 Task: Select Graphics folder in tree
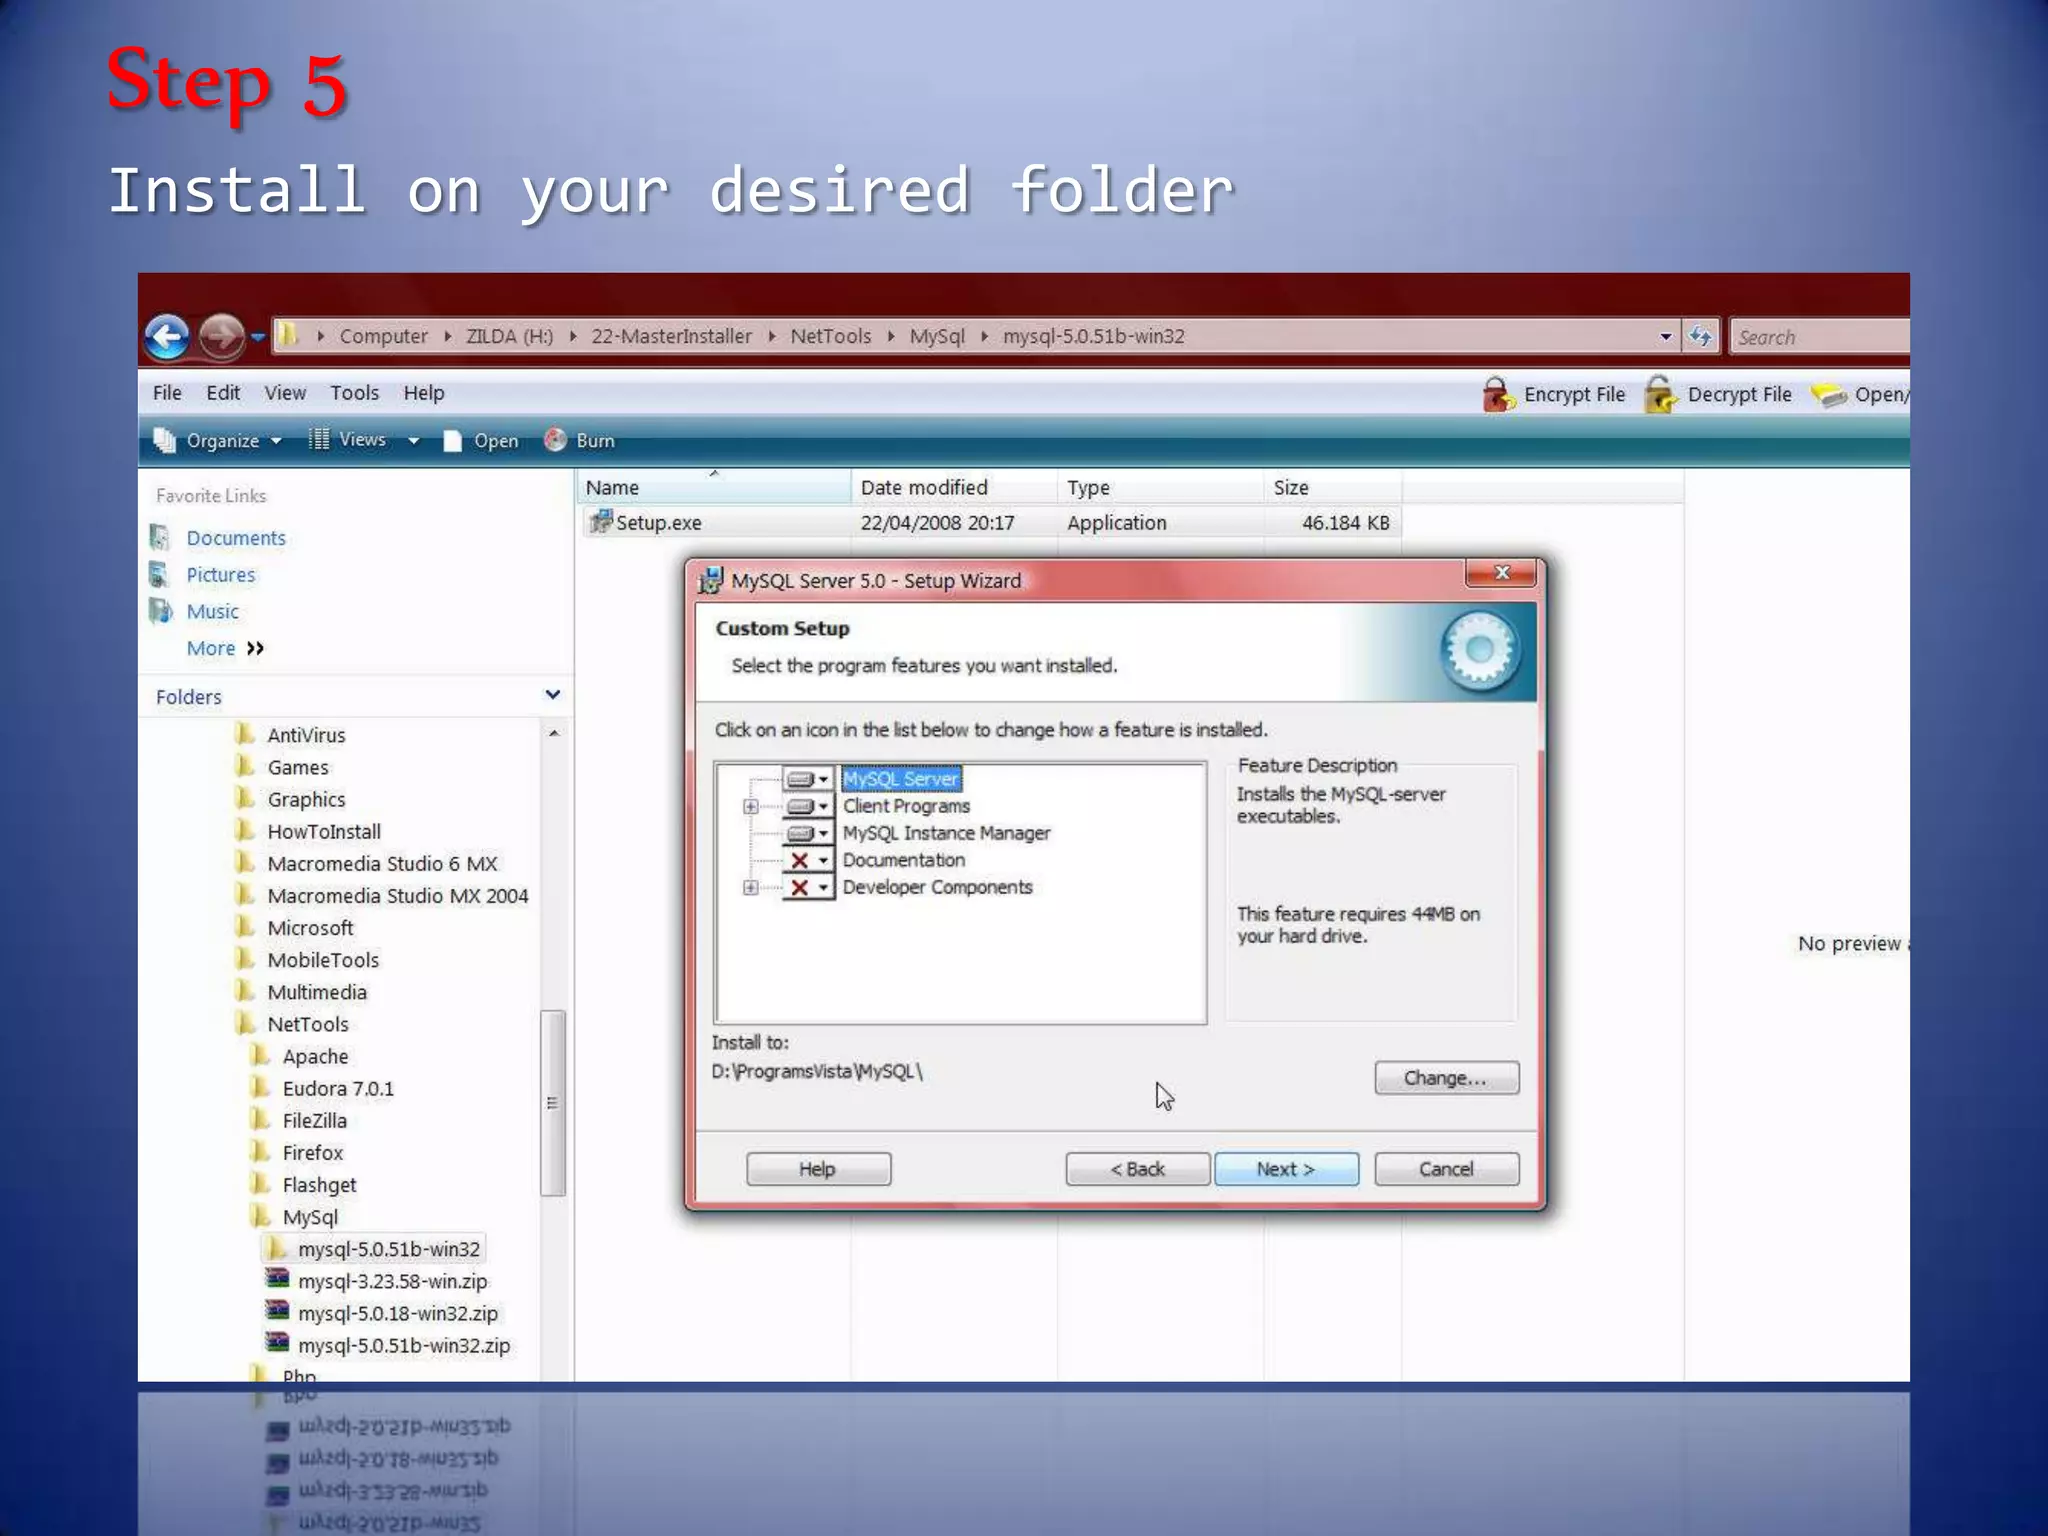click(306, 799)
